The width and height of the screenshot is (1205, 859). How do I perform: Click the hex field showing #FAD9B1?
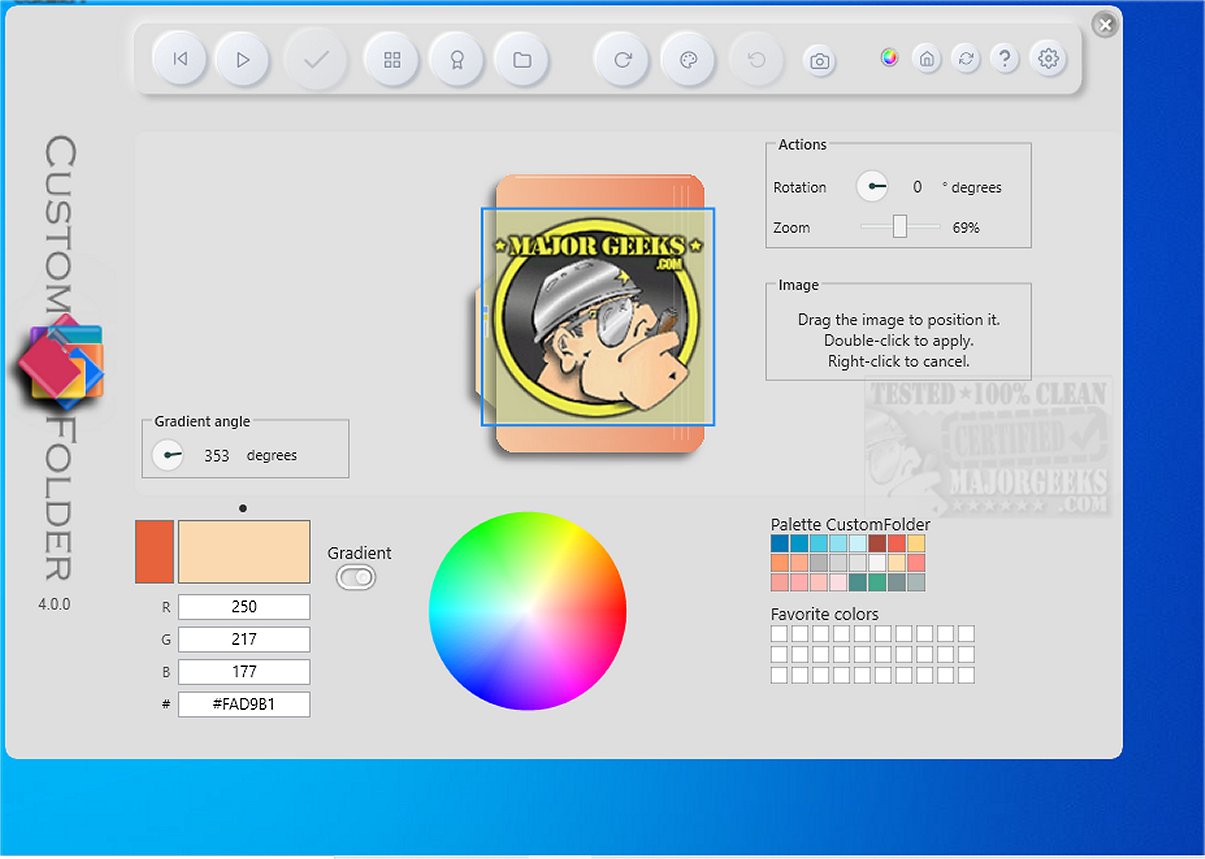click(x=244, y=704)
